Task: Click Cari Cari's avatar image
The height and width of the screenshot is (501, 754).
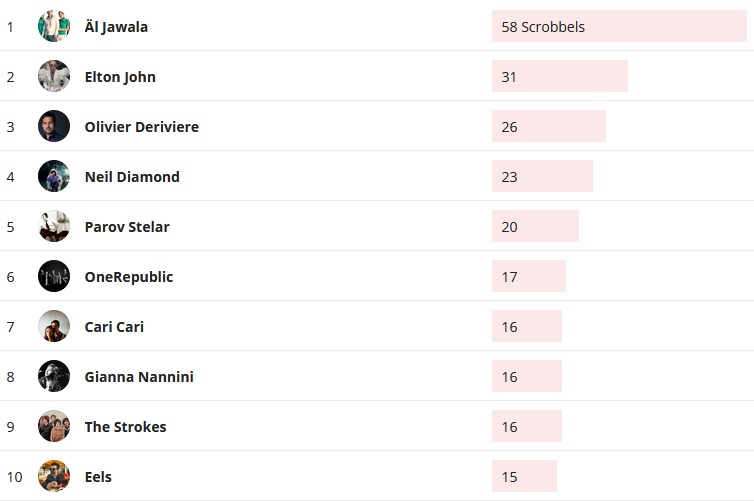Action: [54, 326]
